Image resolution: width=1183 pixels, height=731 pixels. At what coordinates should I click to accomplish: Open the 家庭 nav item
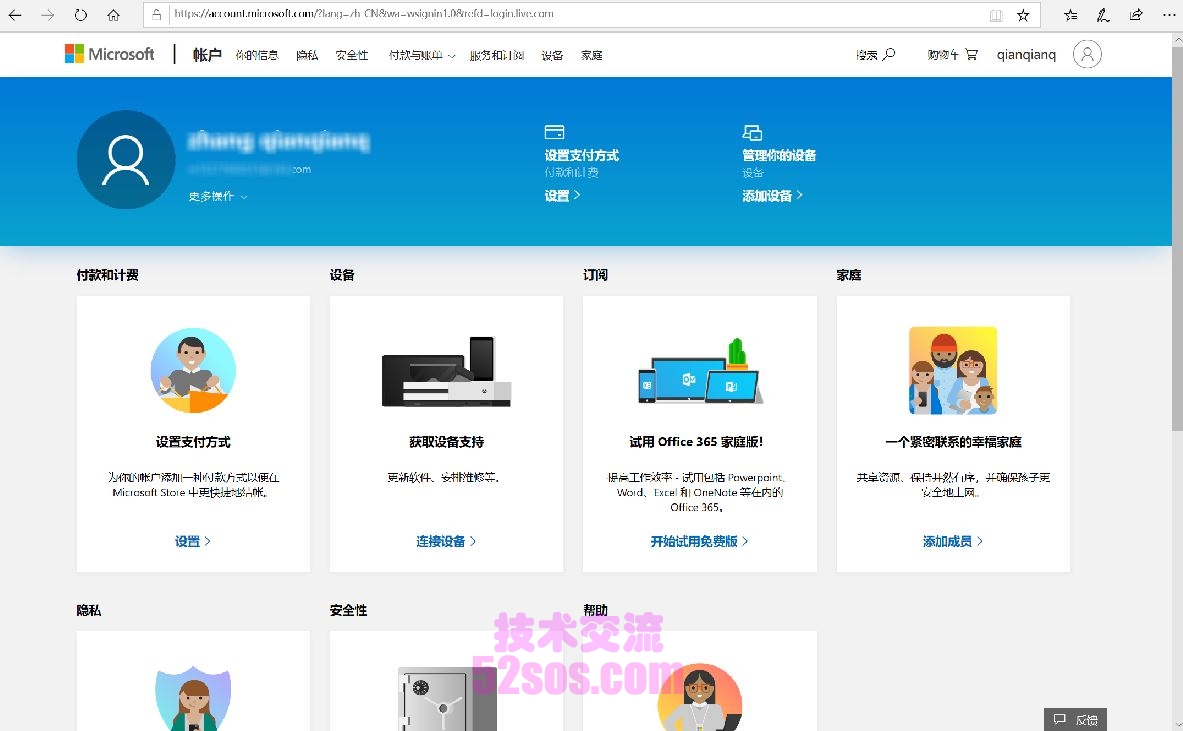pos(592,55)
